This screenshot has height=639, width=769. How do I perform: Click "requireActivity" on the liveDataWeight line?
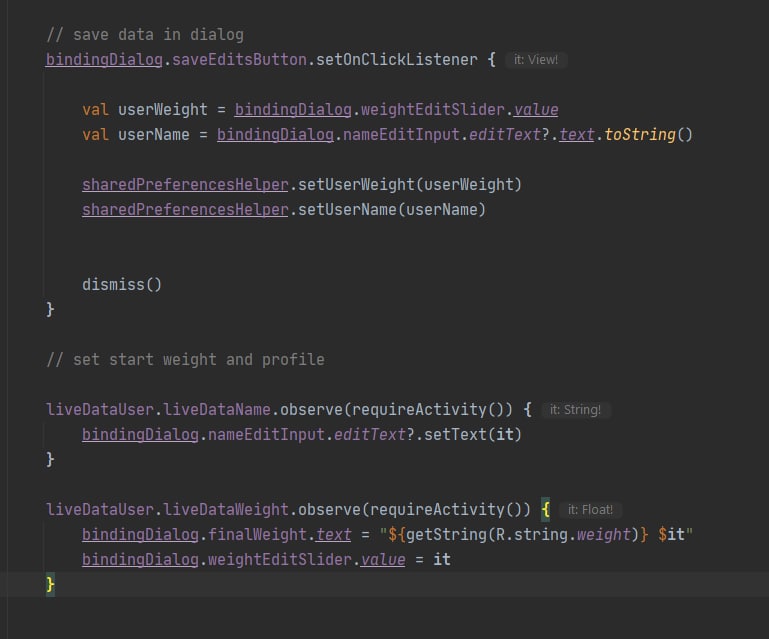(437, 510)
